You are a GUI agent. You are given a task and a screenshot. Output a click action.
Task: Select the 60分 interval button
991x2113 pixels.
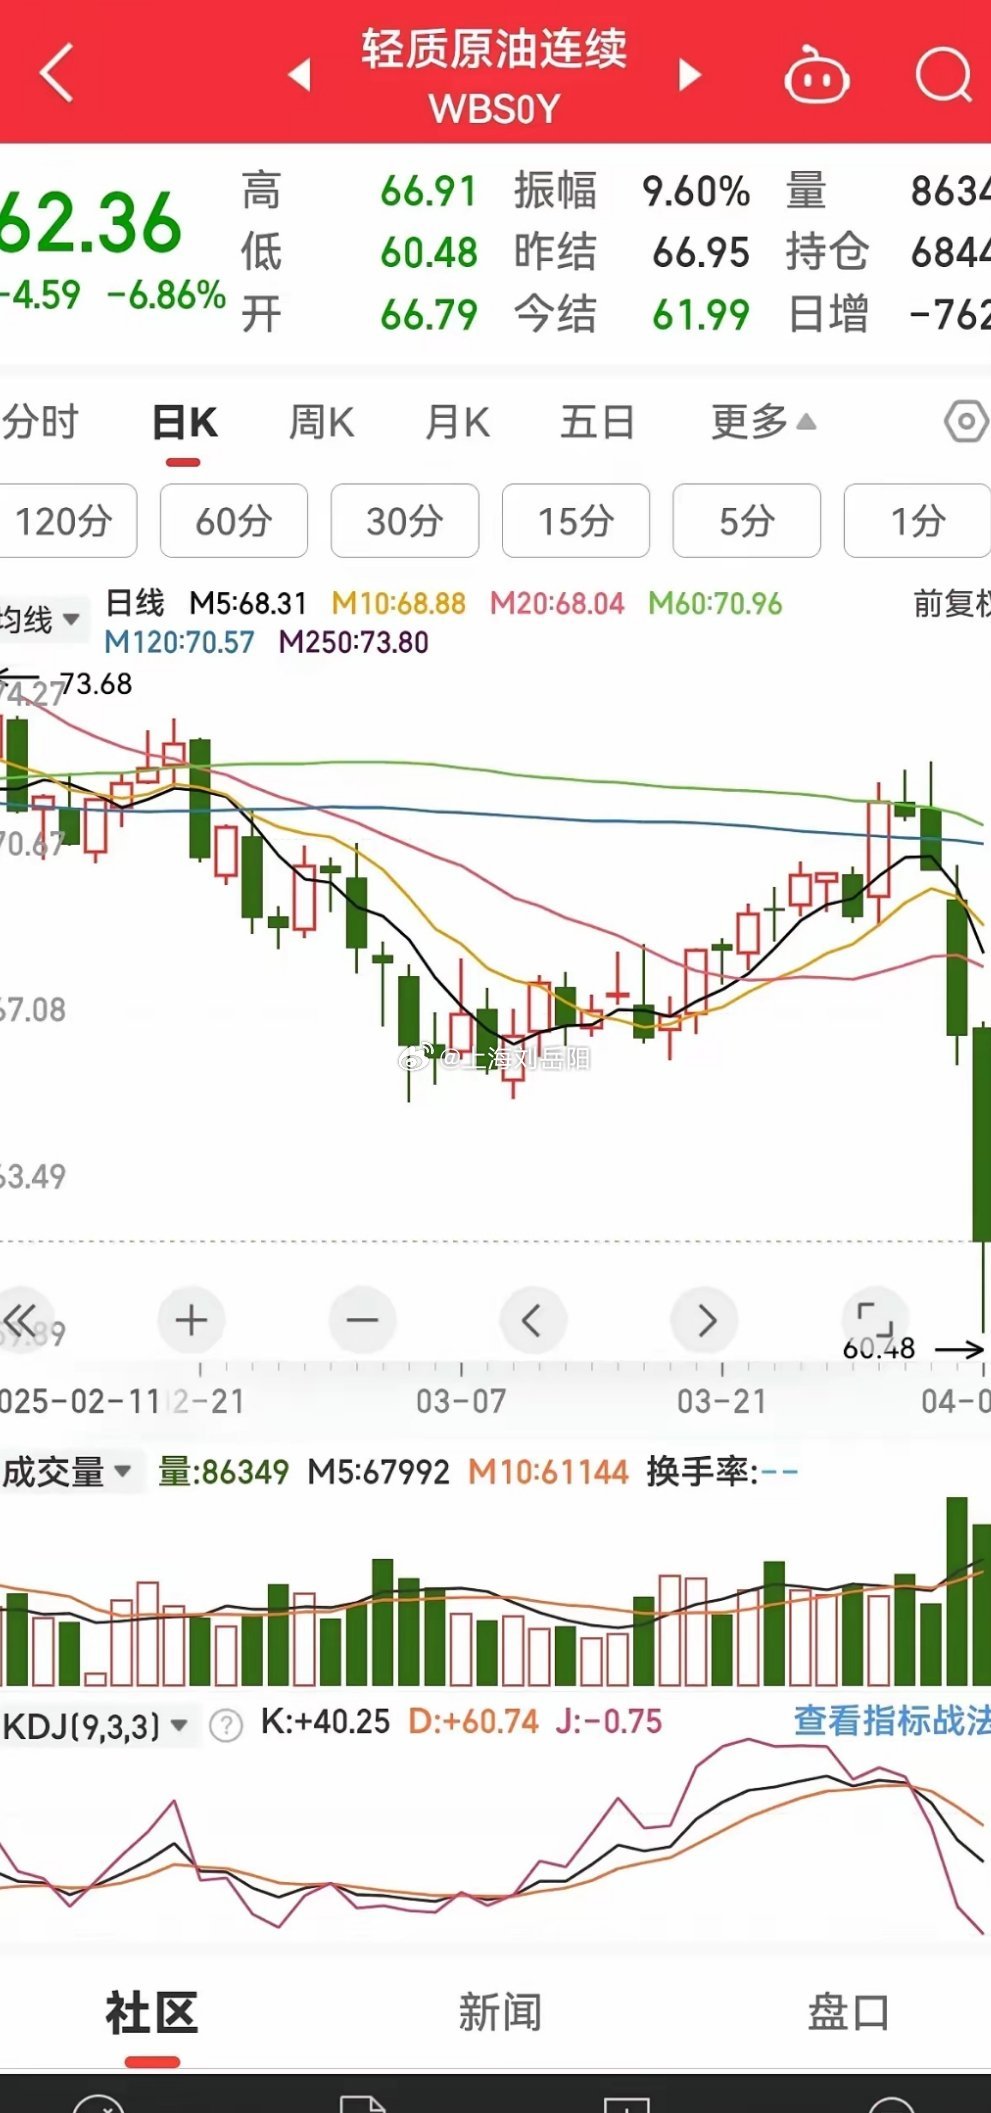pos(233,521)
